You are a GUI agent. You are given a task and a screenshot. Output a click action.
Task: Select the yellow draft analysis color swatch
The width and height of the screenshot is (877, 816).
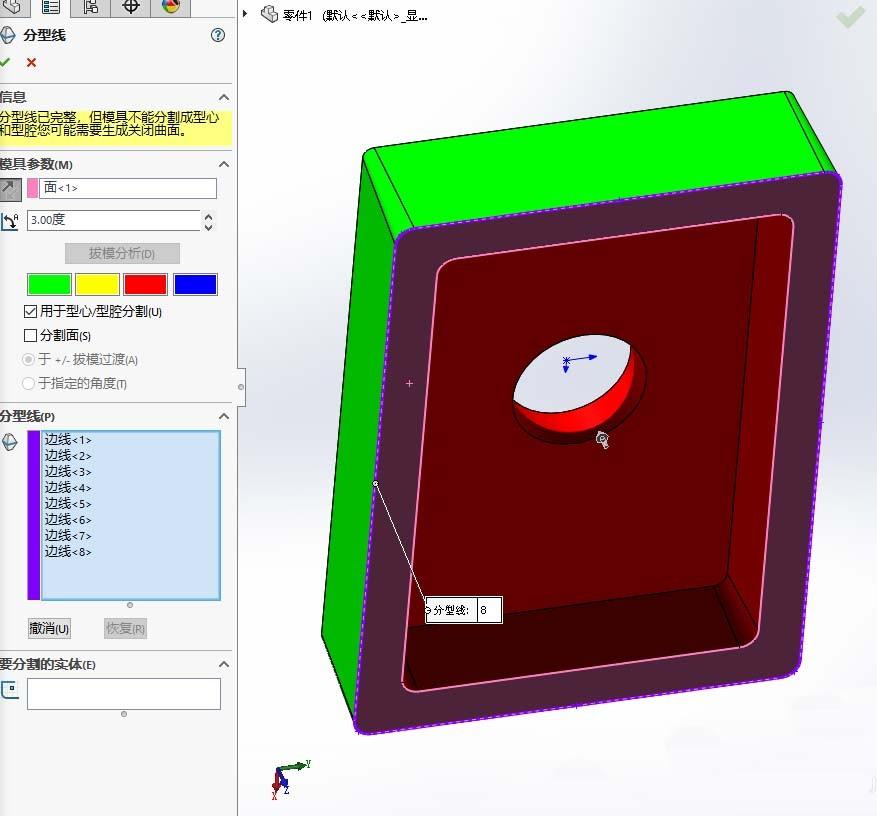click(x=96, y=284)
